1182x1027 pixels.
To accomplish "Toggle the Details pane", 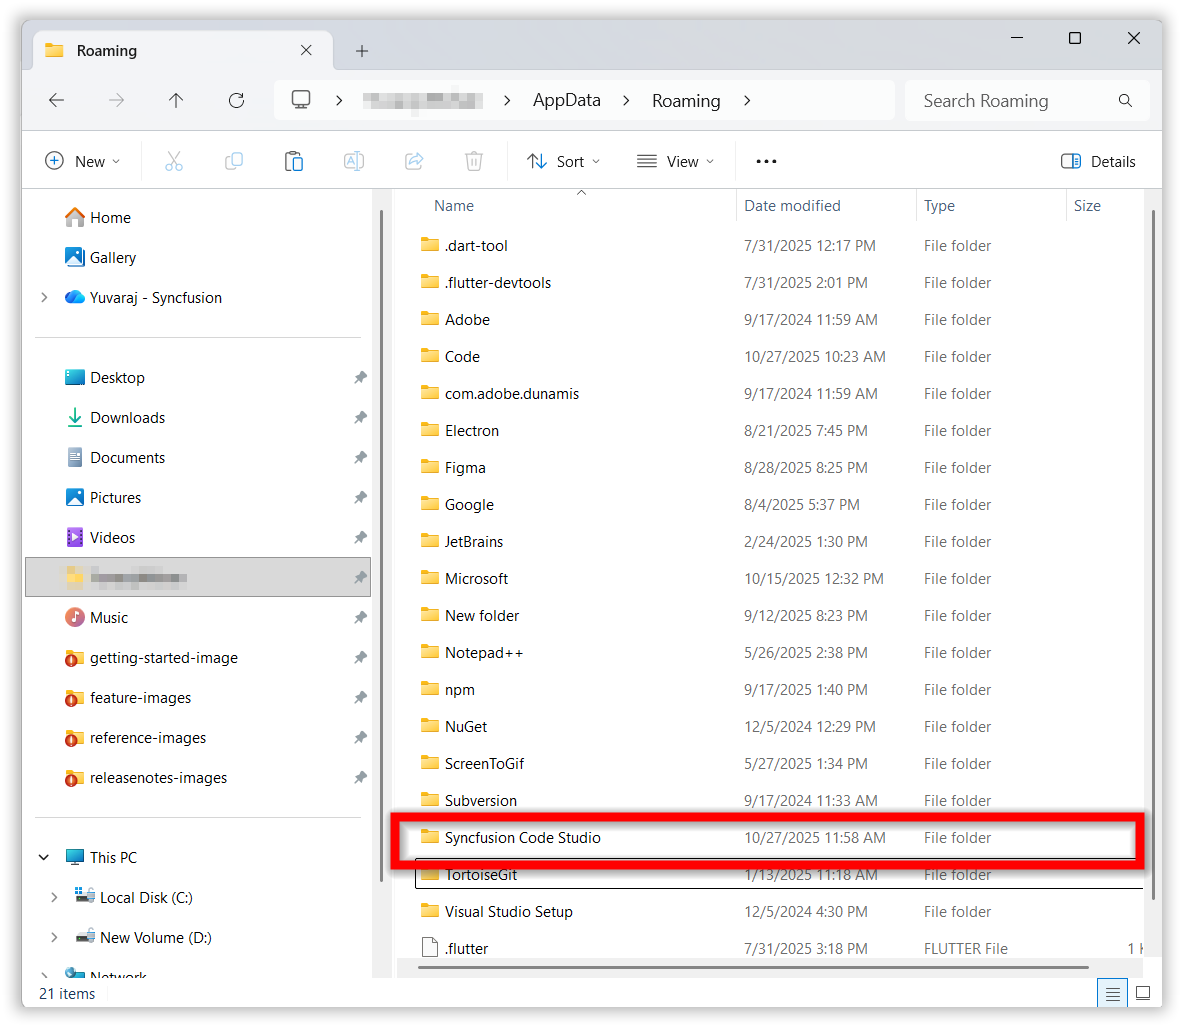I will click(x=1098, y=161).
